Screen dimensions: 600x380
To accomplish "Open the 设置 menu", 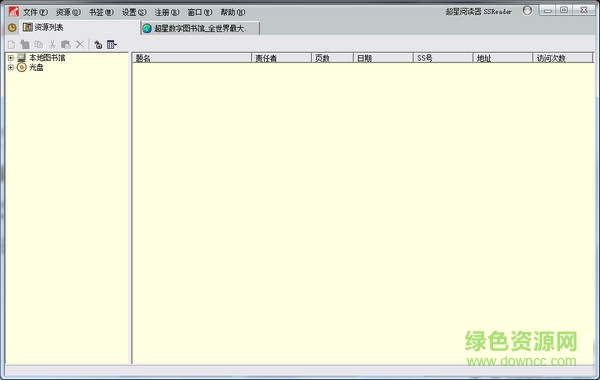I will [134, 12].
